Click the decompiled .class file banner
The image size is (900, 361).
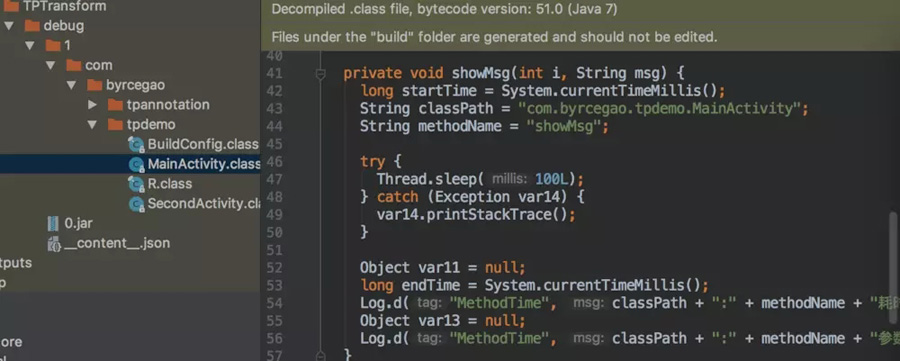580,9
